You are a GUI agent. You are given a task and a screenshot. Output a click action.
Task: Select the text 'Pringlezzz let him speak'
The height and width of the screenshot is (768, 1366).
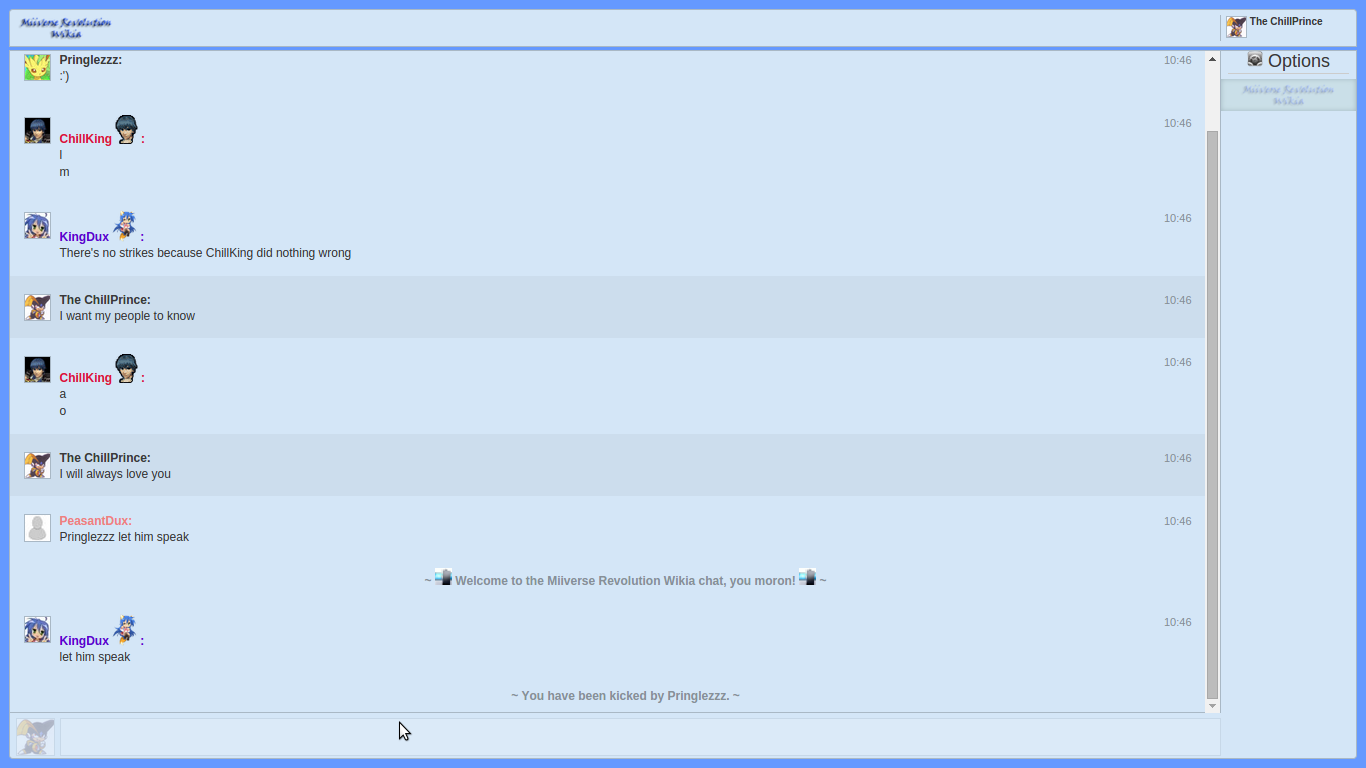[x=124, y=537]
